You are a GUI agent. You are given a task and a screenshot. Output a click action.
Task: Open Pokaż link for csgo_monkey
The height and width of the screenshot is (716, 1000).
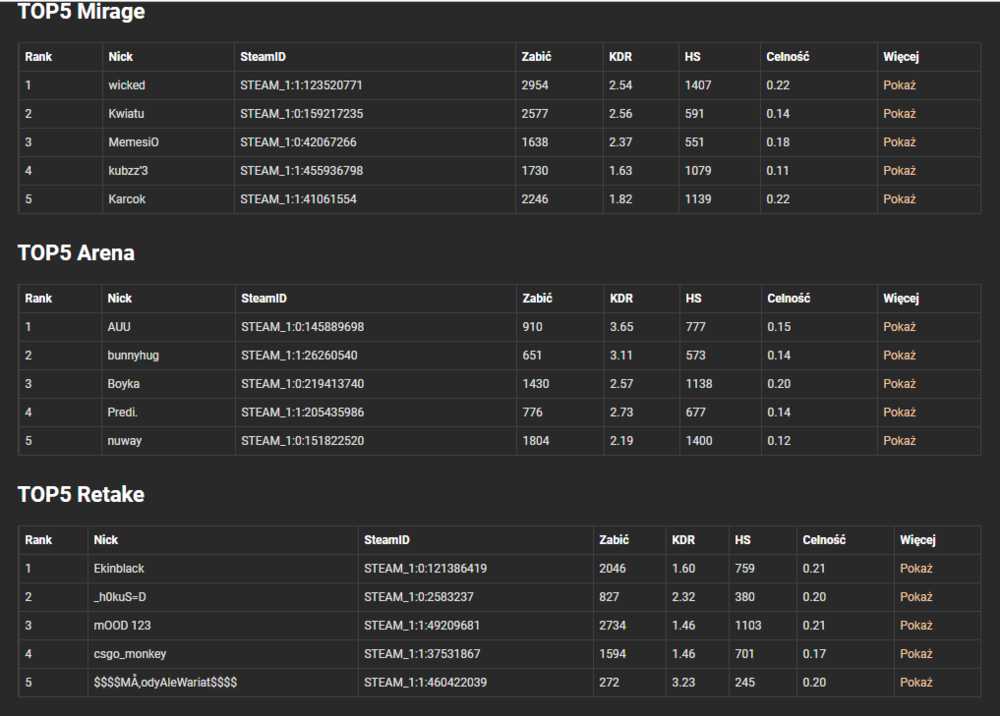(x=916, y=654)
